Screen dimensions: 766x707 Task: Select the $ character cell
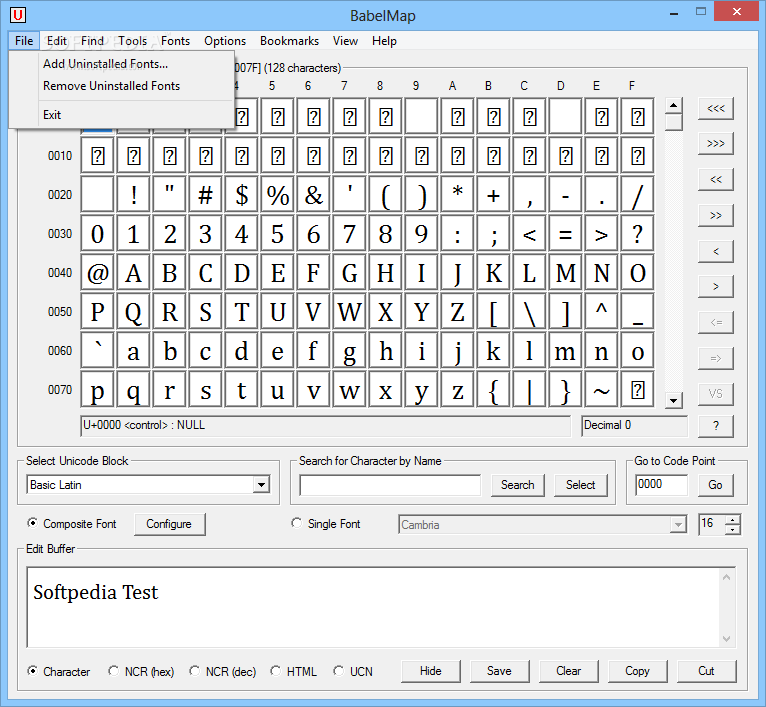click(x=242, y=194)
